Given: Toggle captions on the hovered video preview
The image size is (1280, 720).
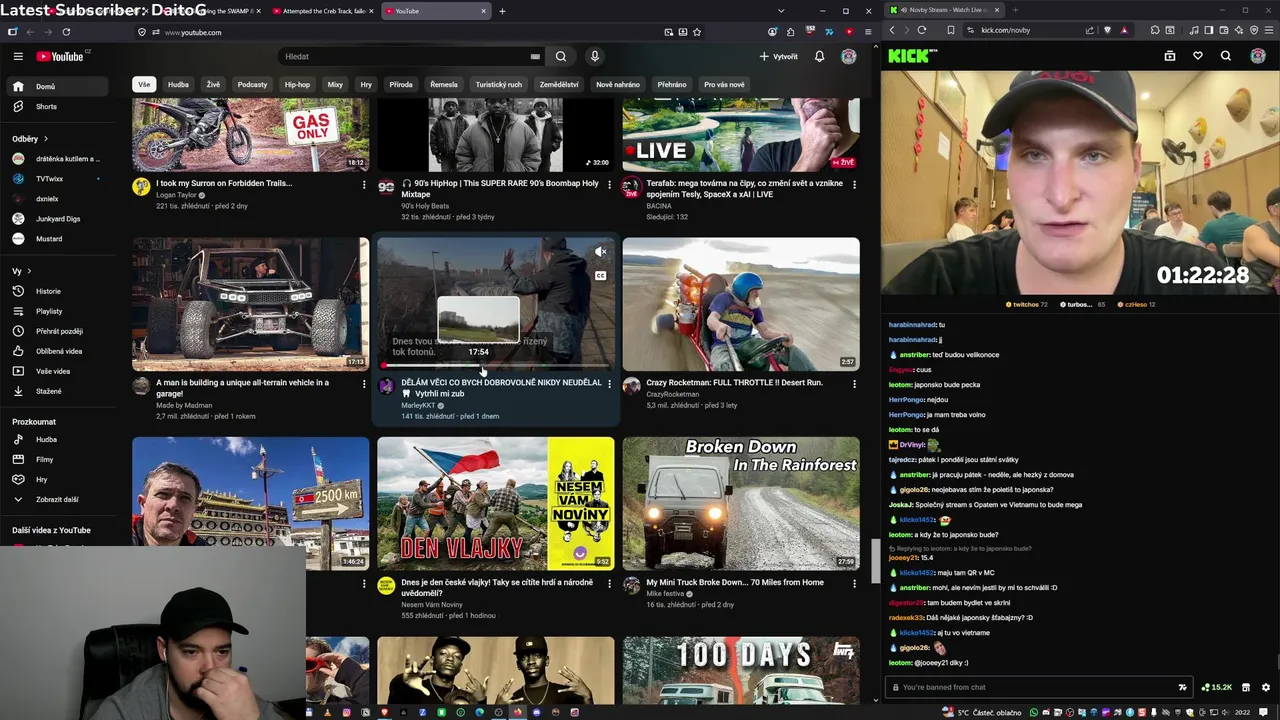Looking at the screenshot, I should [600, 276].
